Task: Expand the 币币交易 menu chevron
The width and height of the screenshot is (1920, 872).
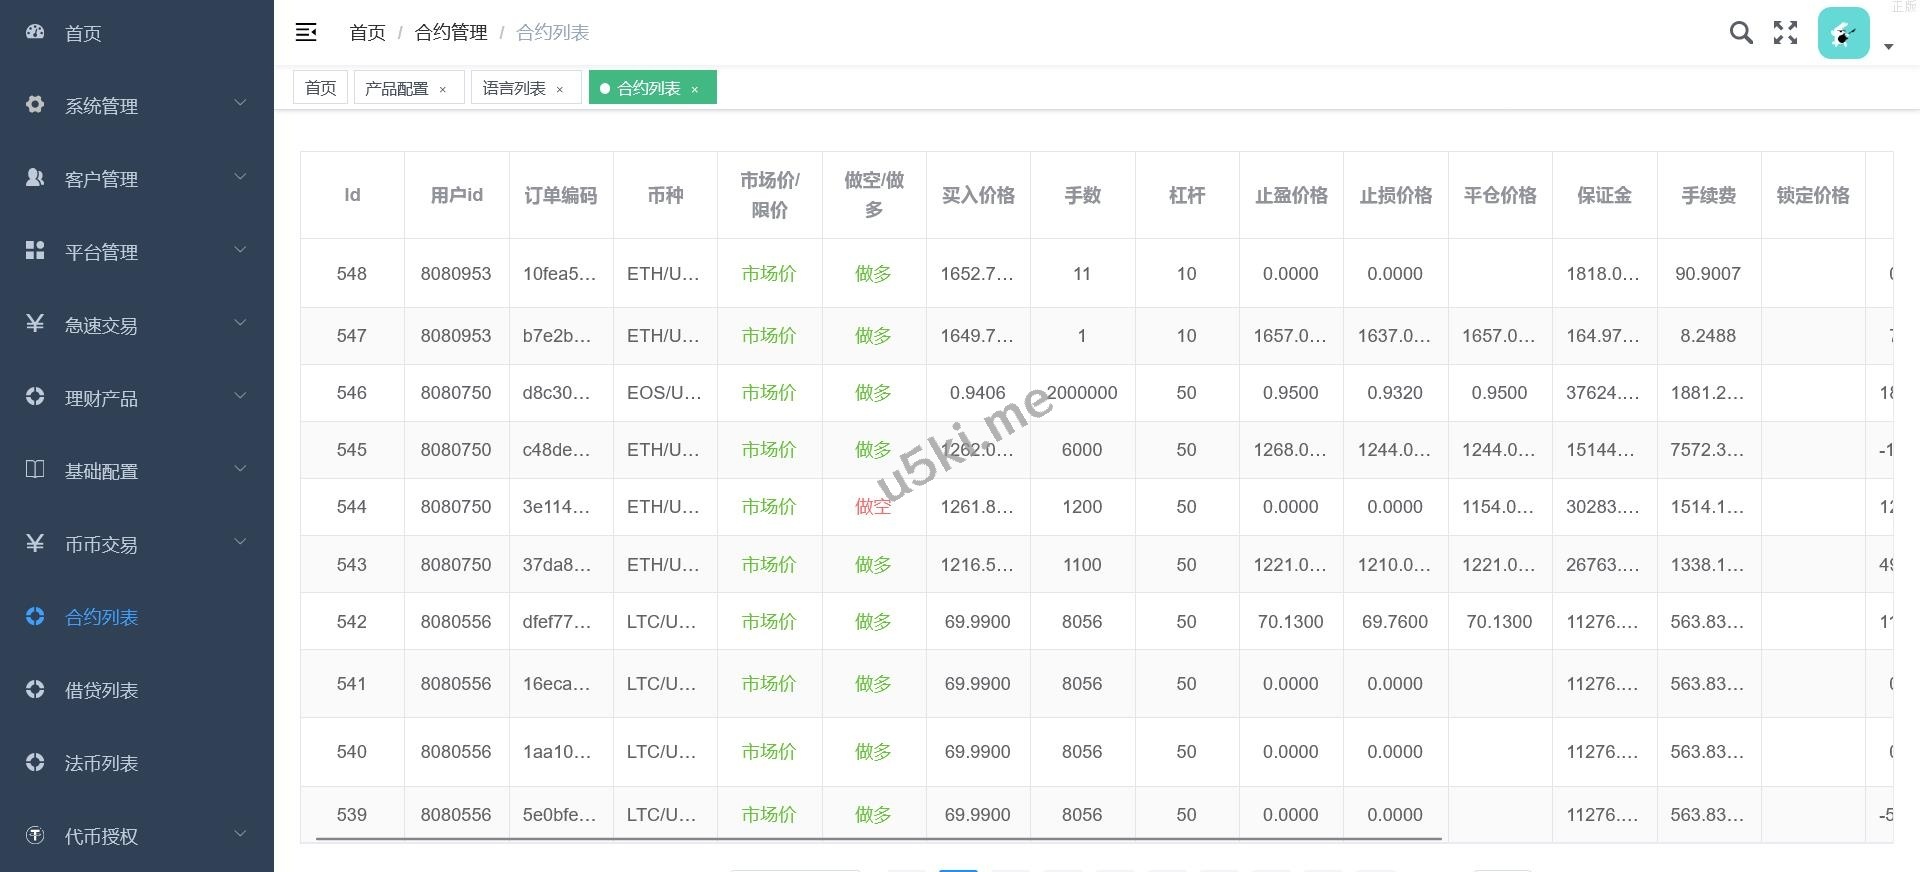Action: click(240, 542)
